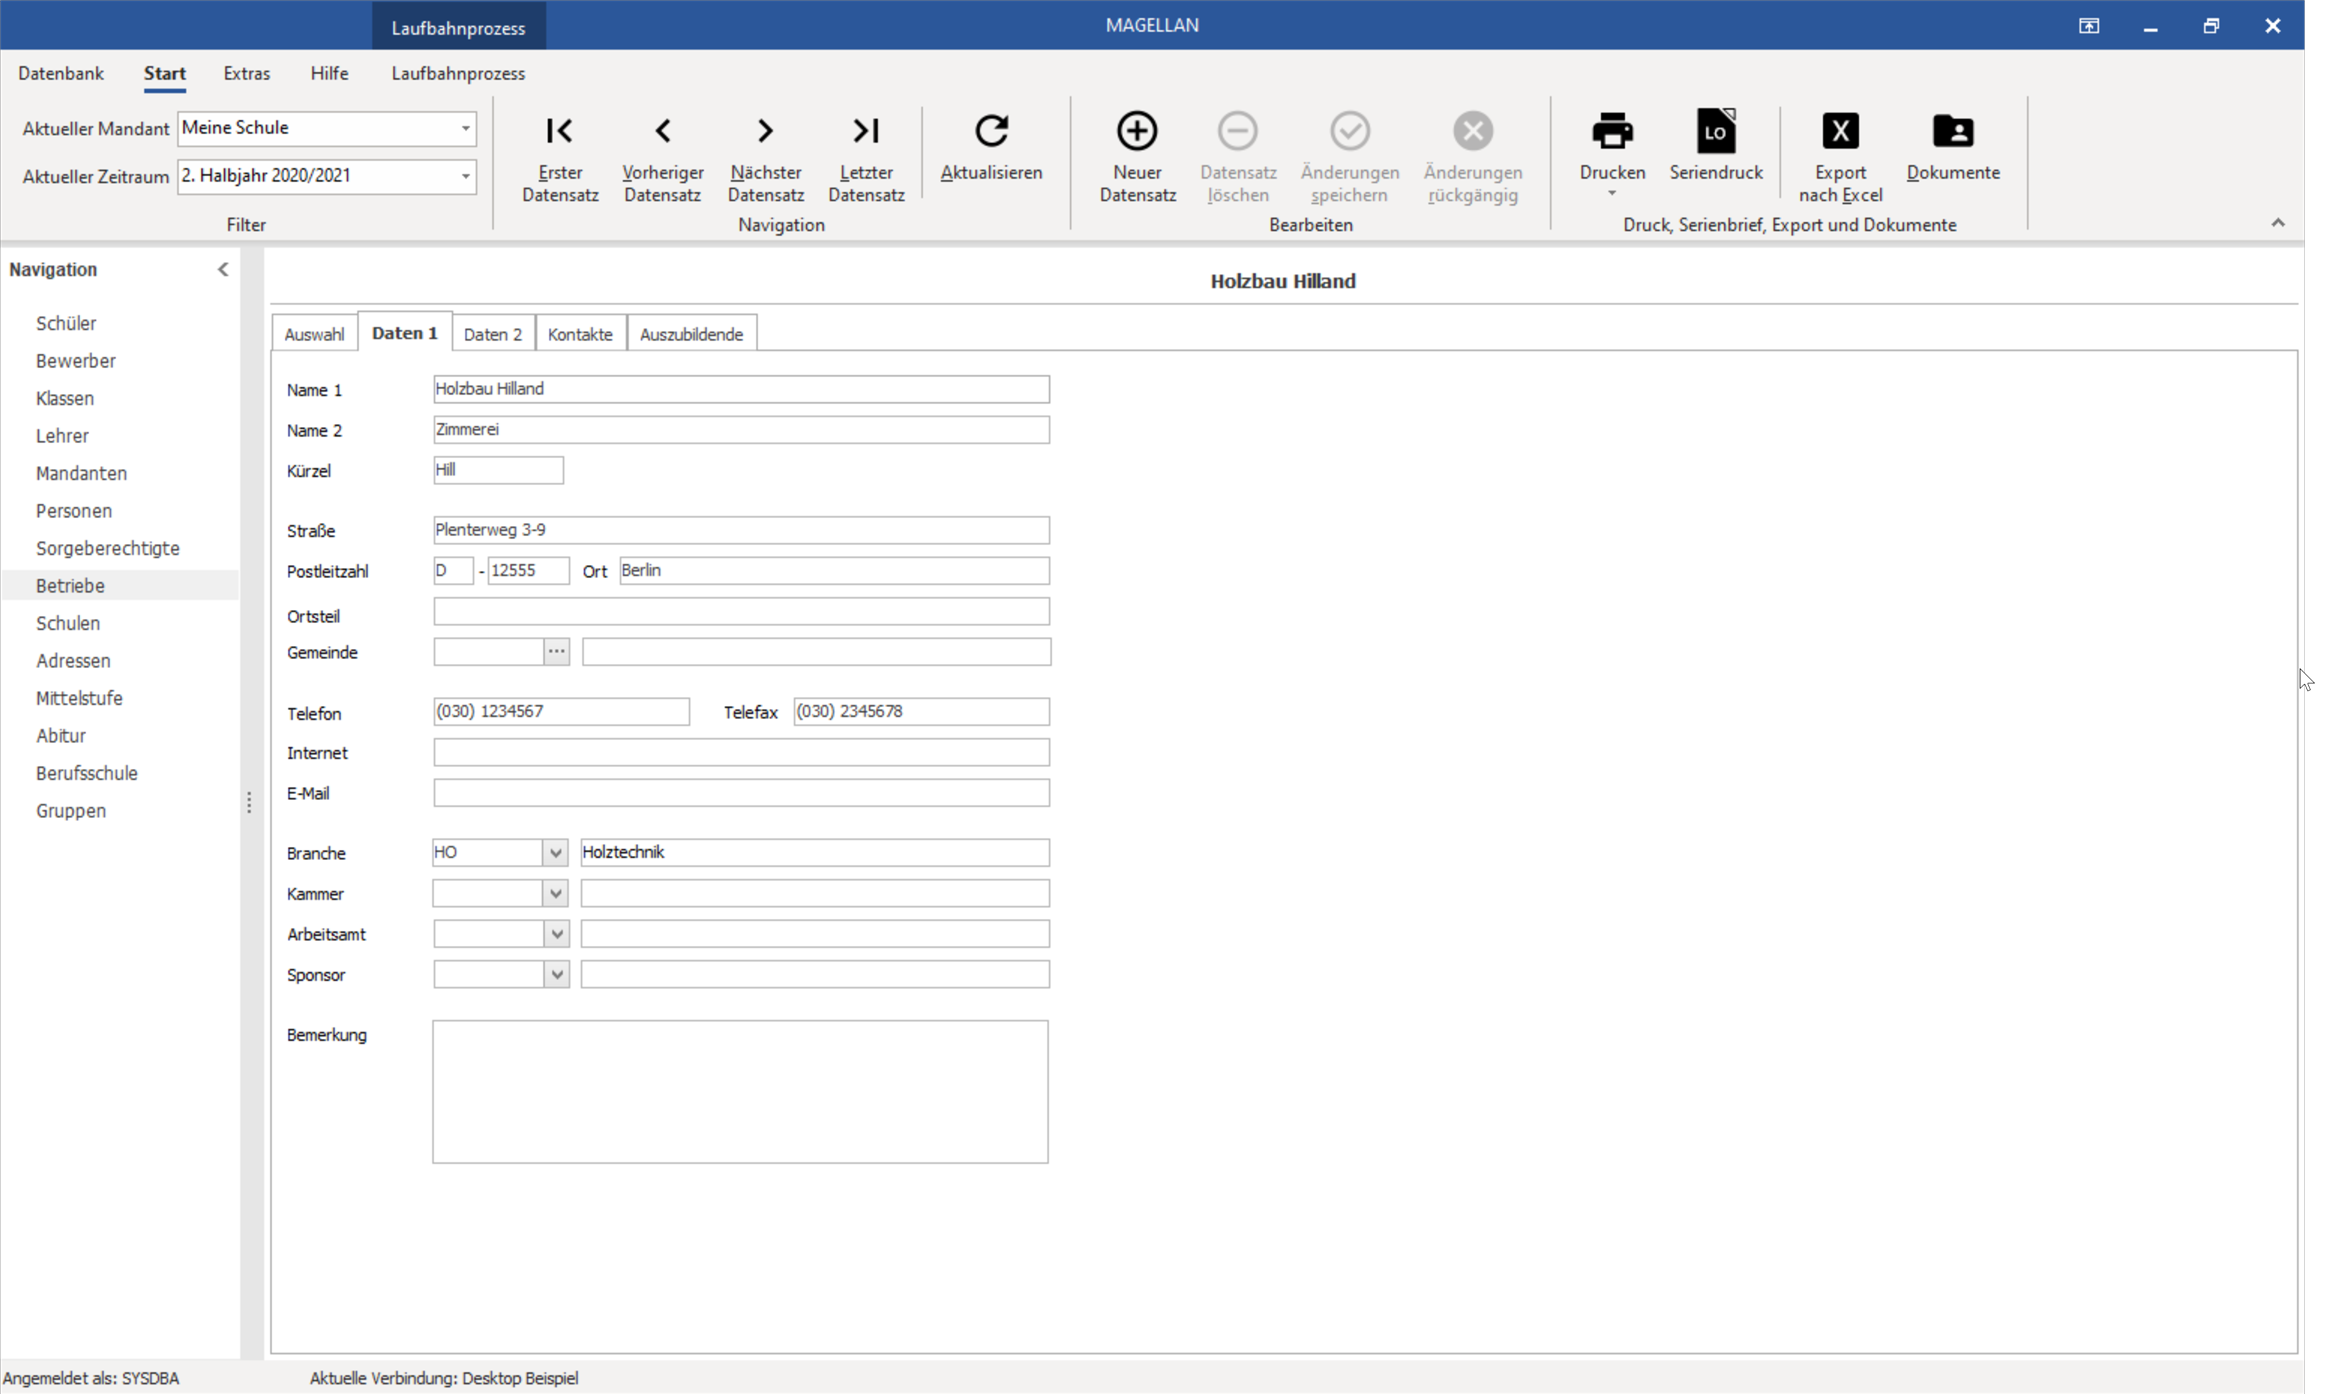Open the Drucken dropdown arrow

(x=1612, y=194)
